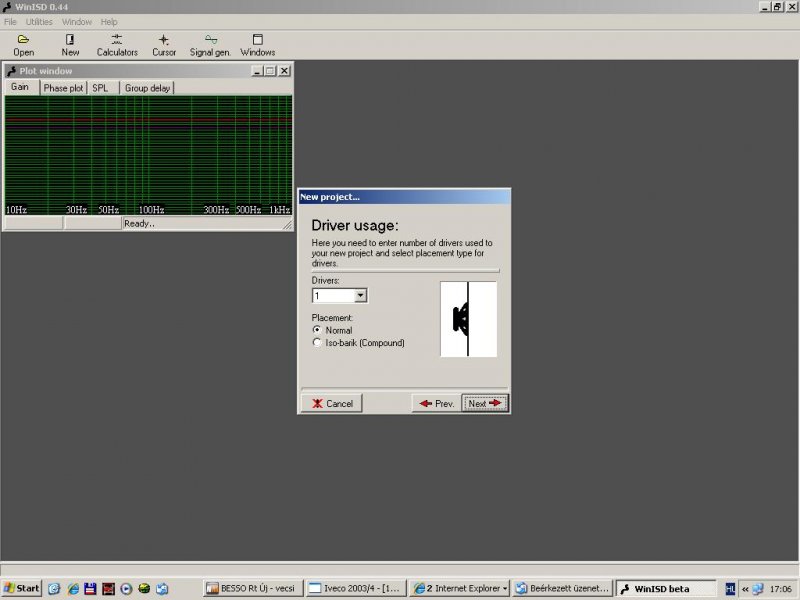This screenshot has height=600, width=800.
Task: Cancel the New project wizard
Action: [332, 403]
